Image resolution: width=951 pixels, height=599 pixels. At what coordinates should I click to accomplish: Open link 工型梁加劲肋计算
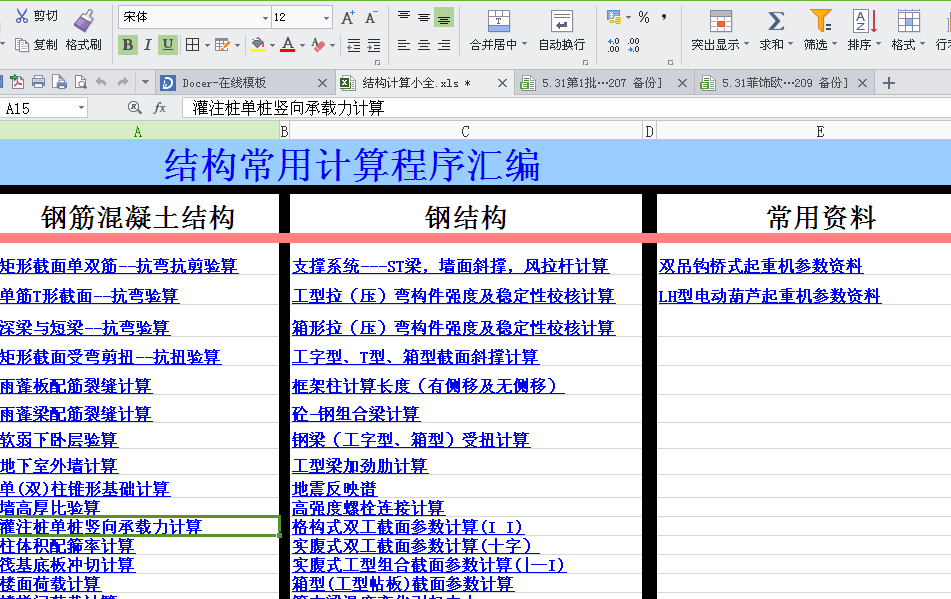[360, 466]
